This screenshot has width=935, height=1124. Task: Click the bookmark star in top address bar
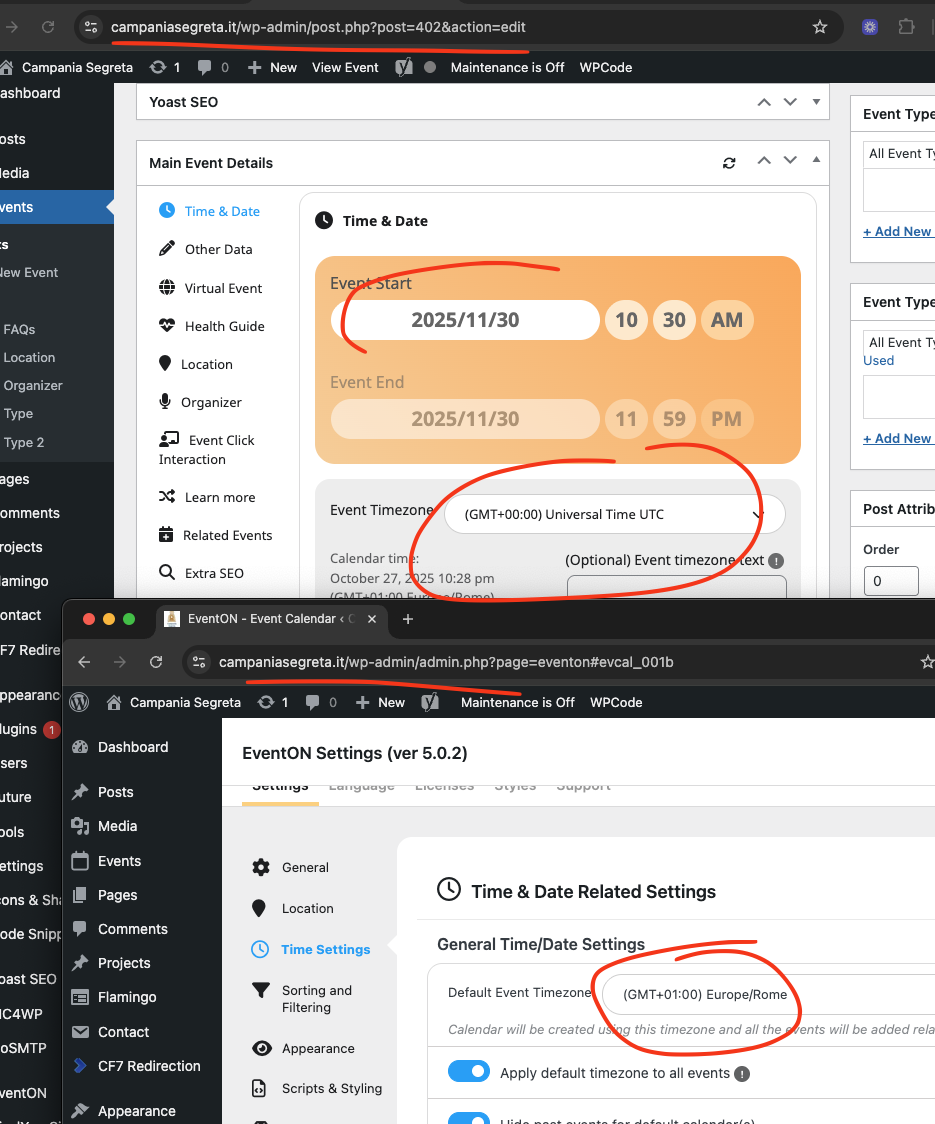(820, 27)
